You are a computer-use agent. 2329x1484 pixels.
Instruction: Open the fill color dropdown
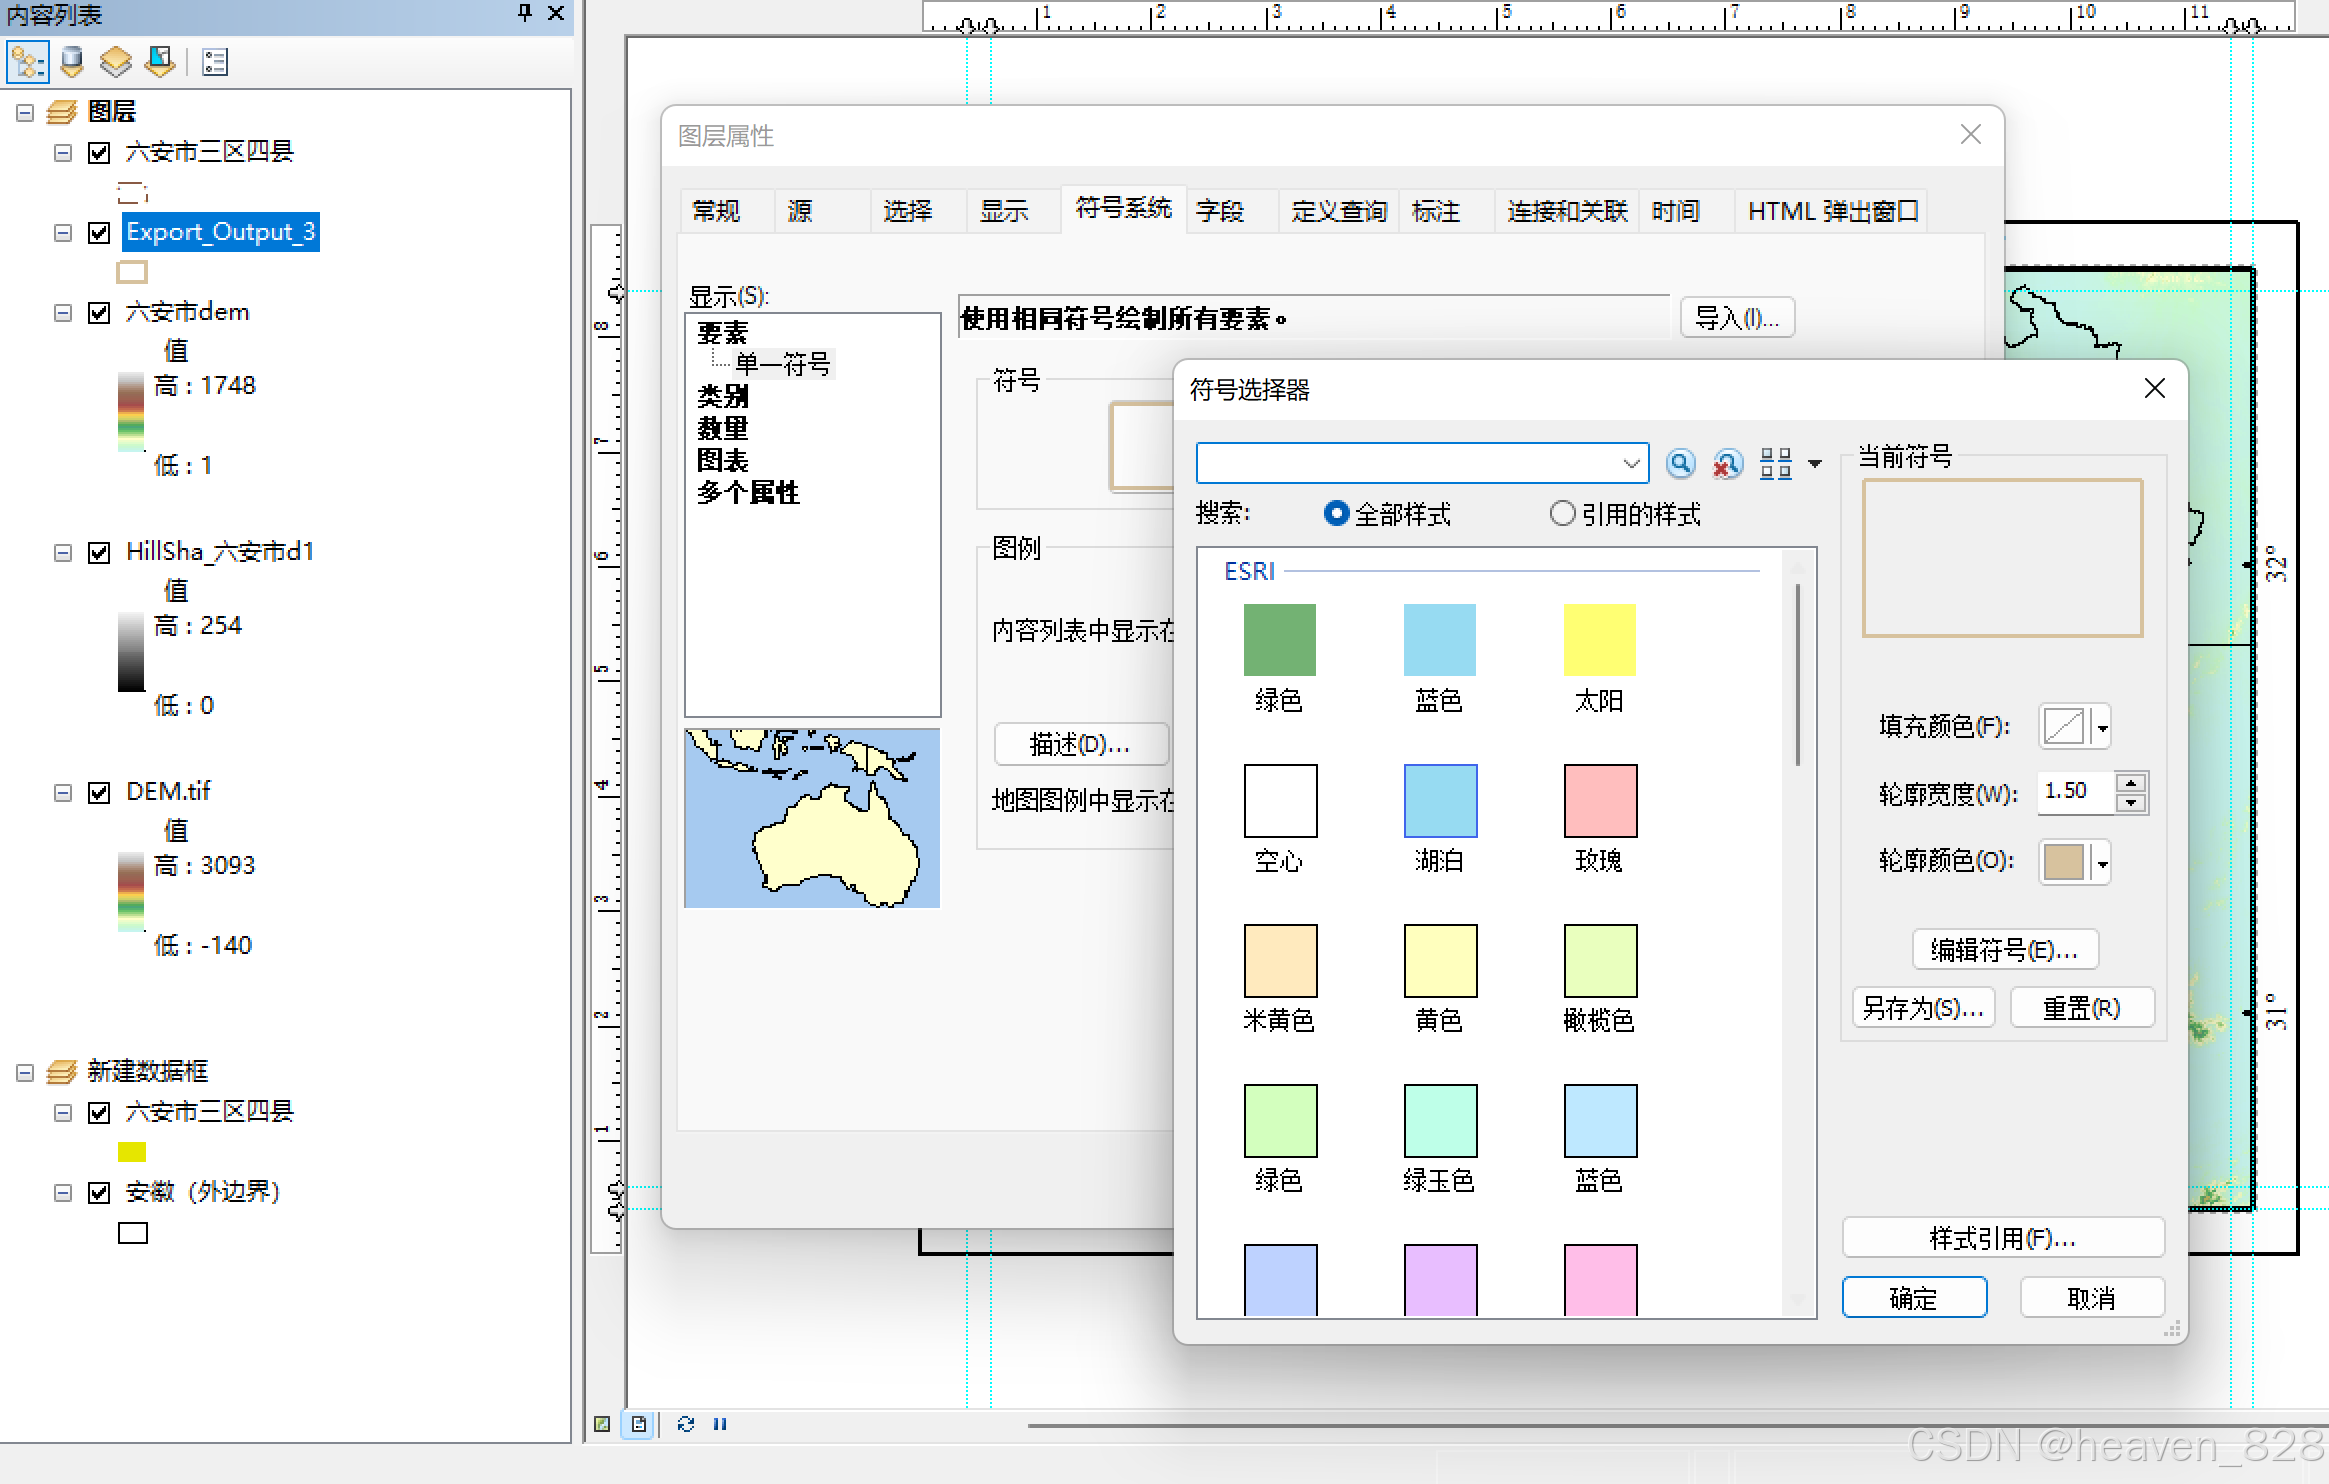click(2102, 727)
